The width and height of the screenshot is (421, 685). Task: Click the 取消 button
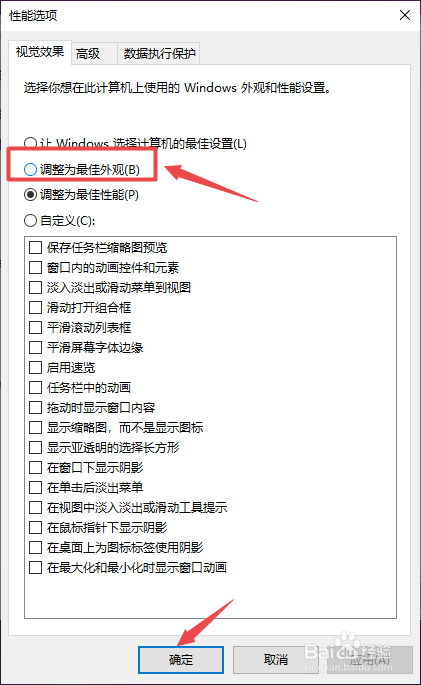pos(276,660)
